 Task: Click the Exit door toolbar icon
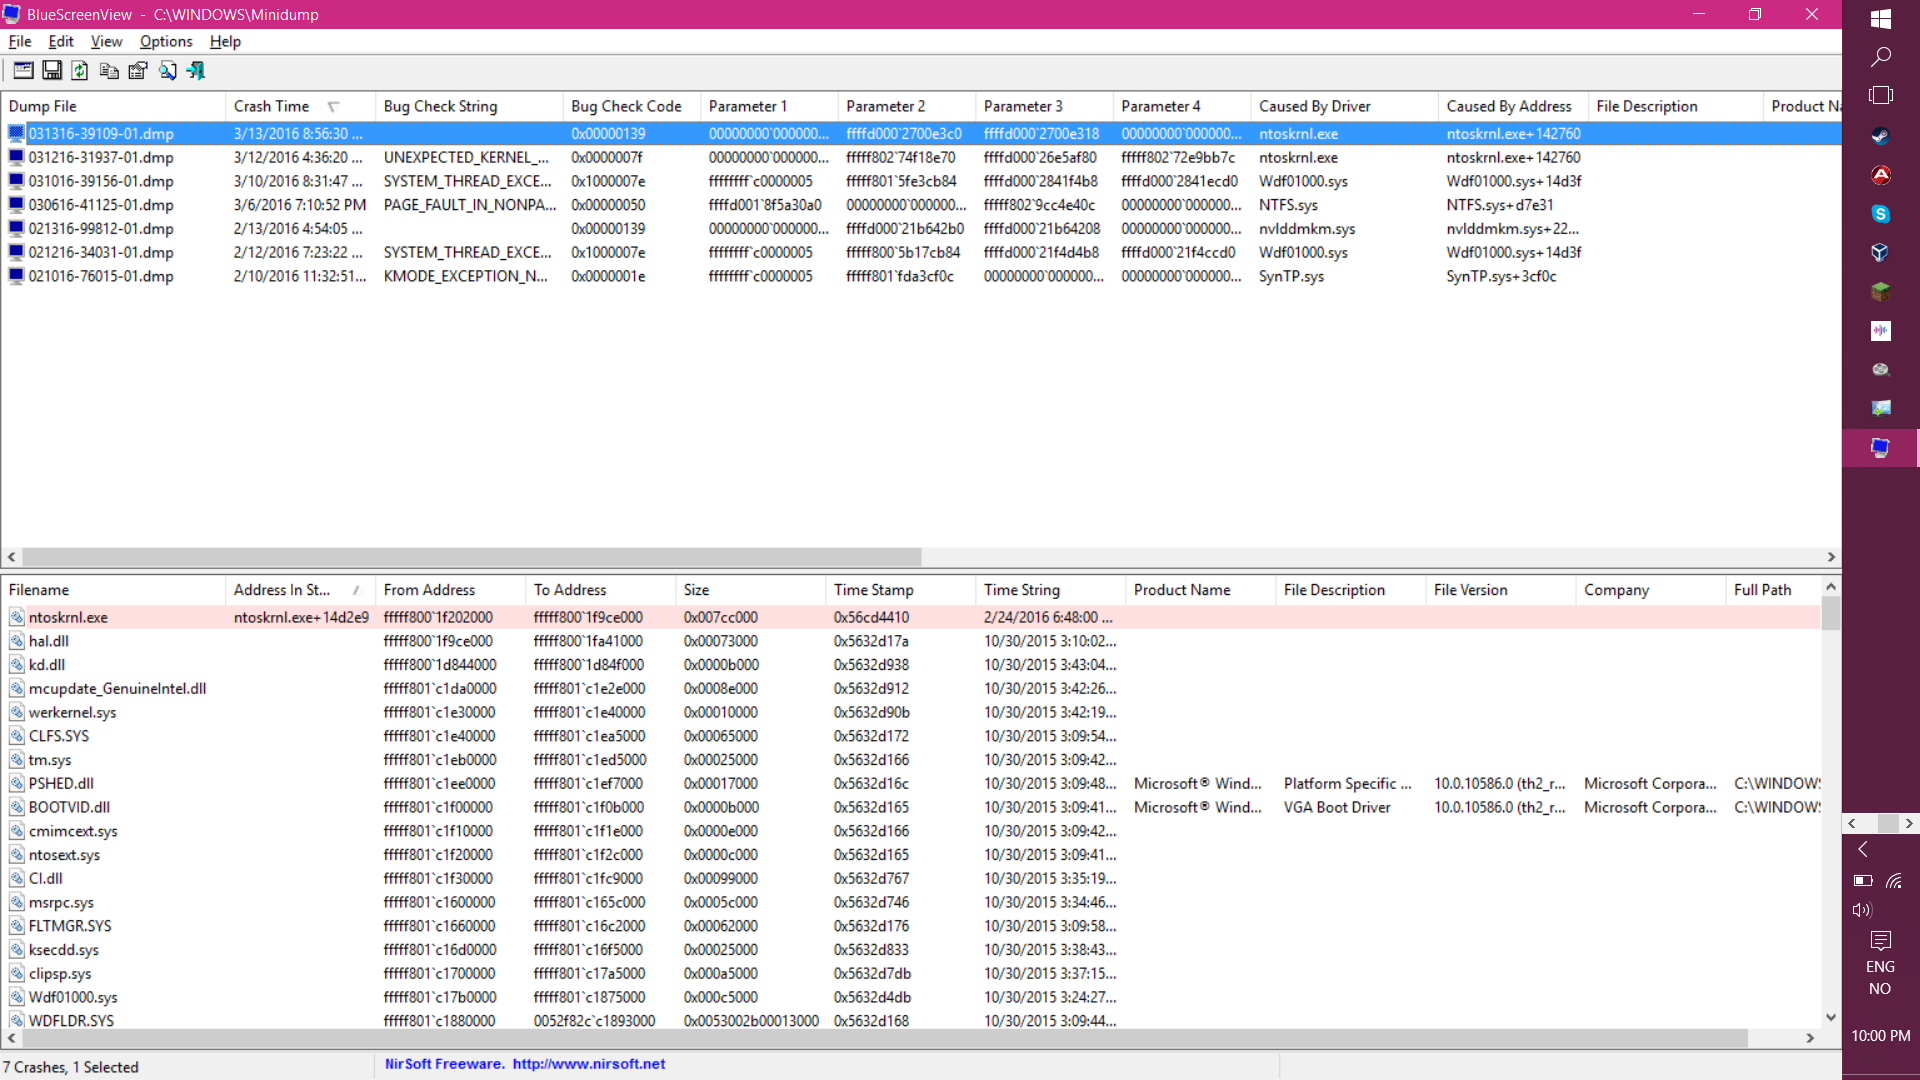pyautogui.click(x=196, y=70)
